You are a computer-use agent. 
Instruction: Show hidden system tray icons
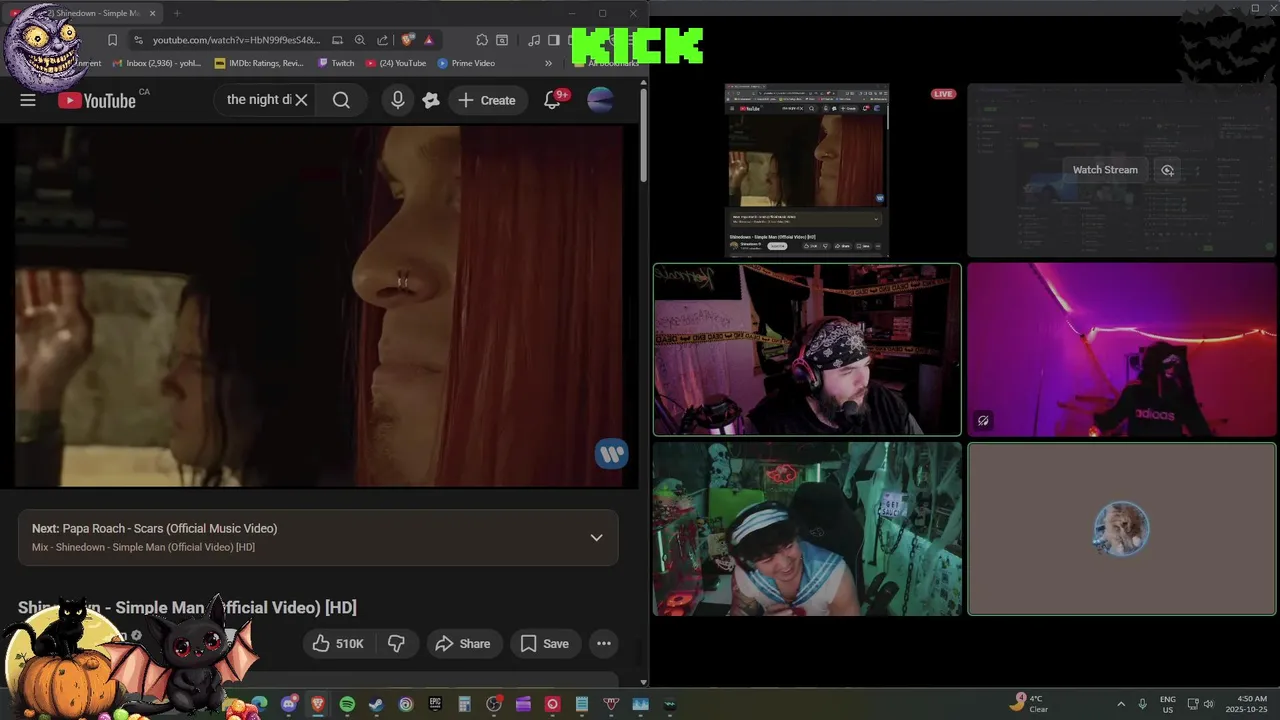(x=1120, y=704)
